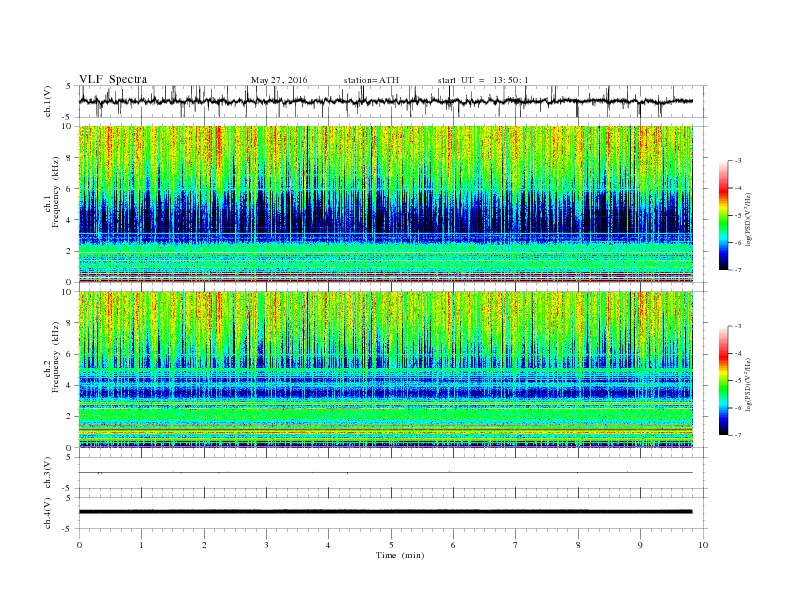Select the date text "May 27, 2016"
Screen dimensions: 792x612
[x=279, y=80]
